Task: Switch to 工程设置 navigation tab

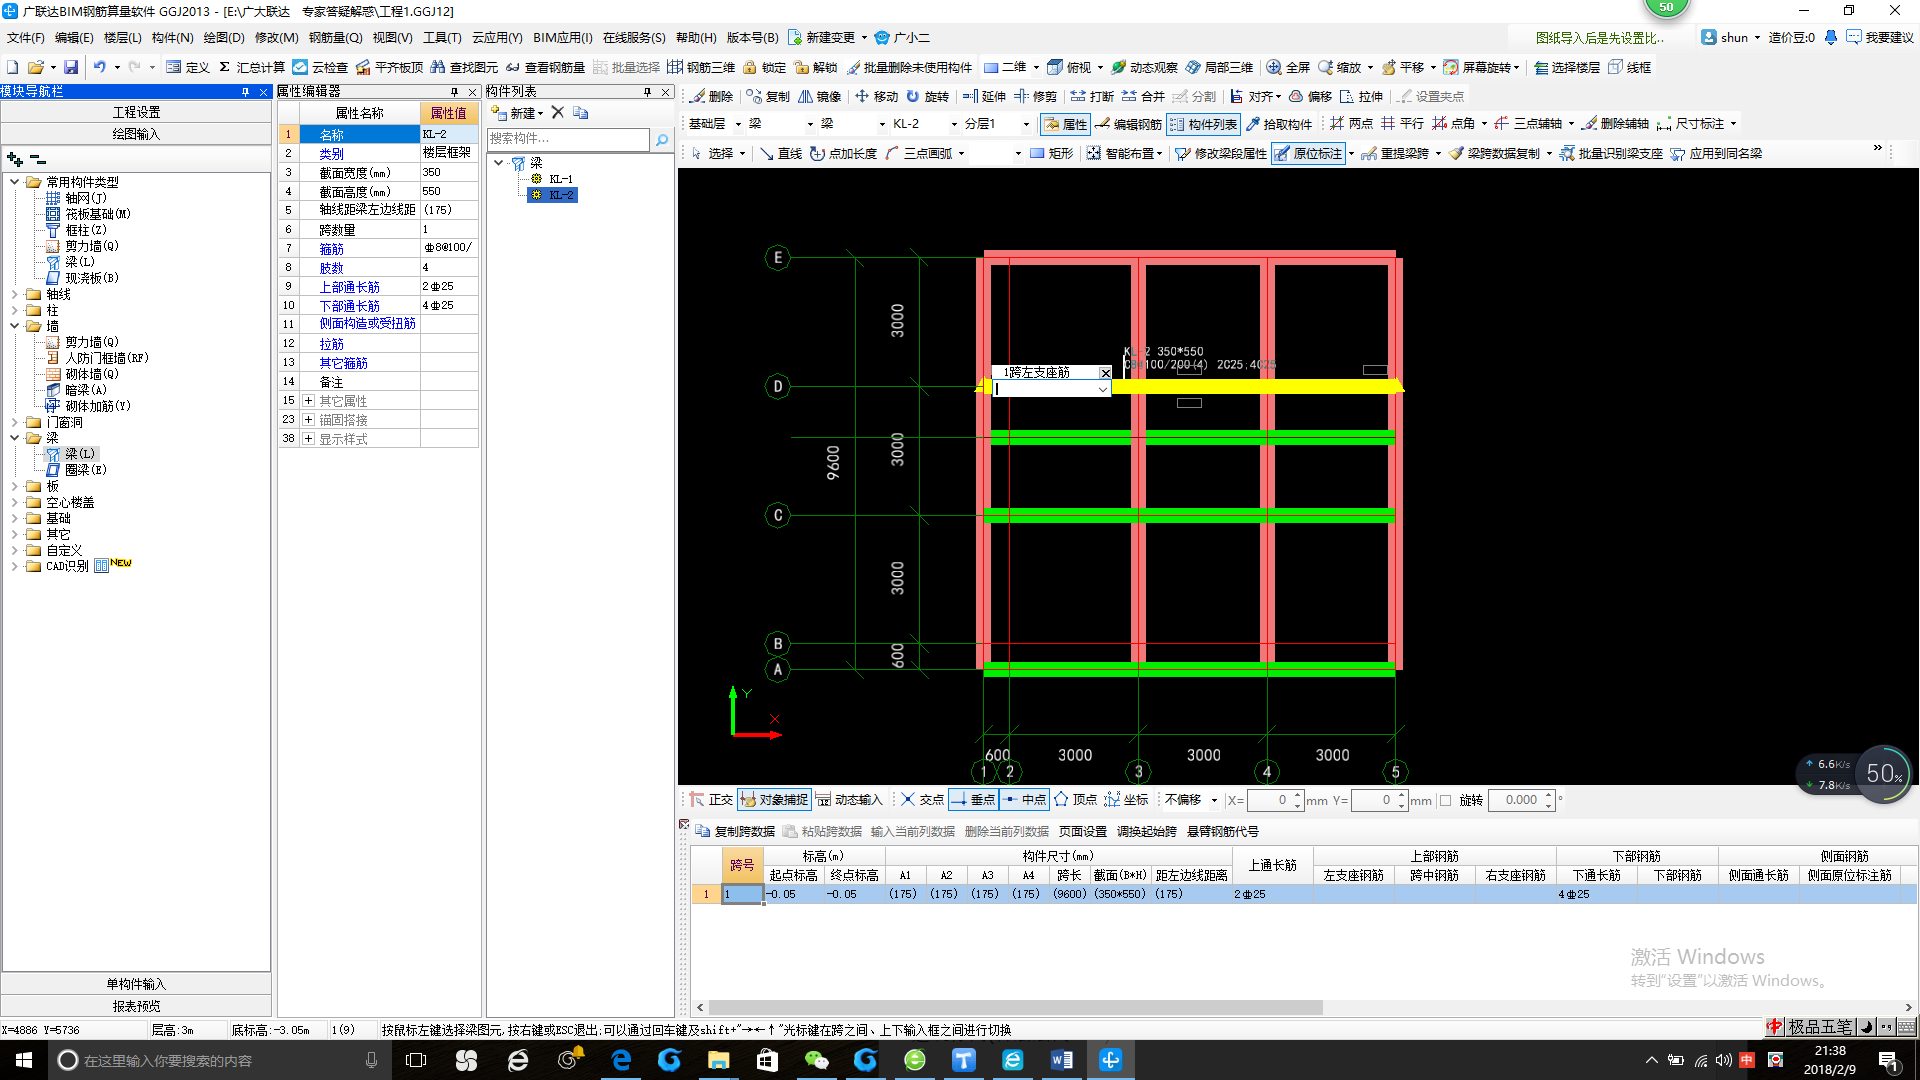Action: pyautogui.click(x=136, y=112)
